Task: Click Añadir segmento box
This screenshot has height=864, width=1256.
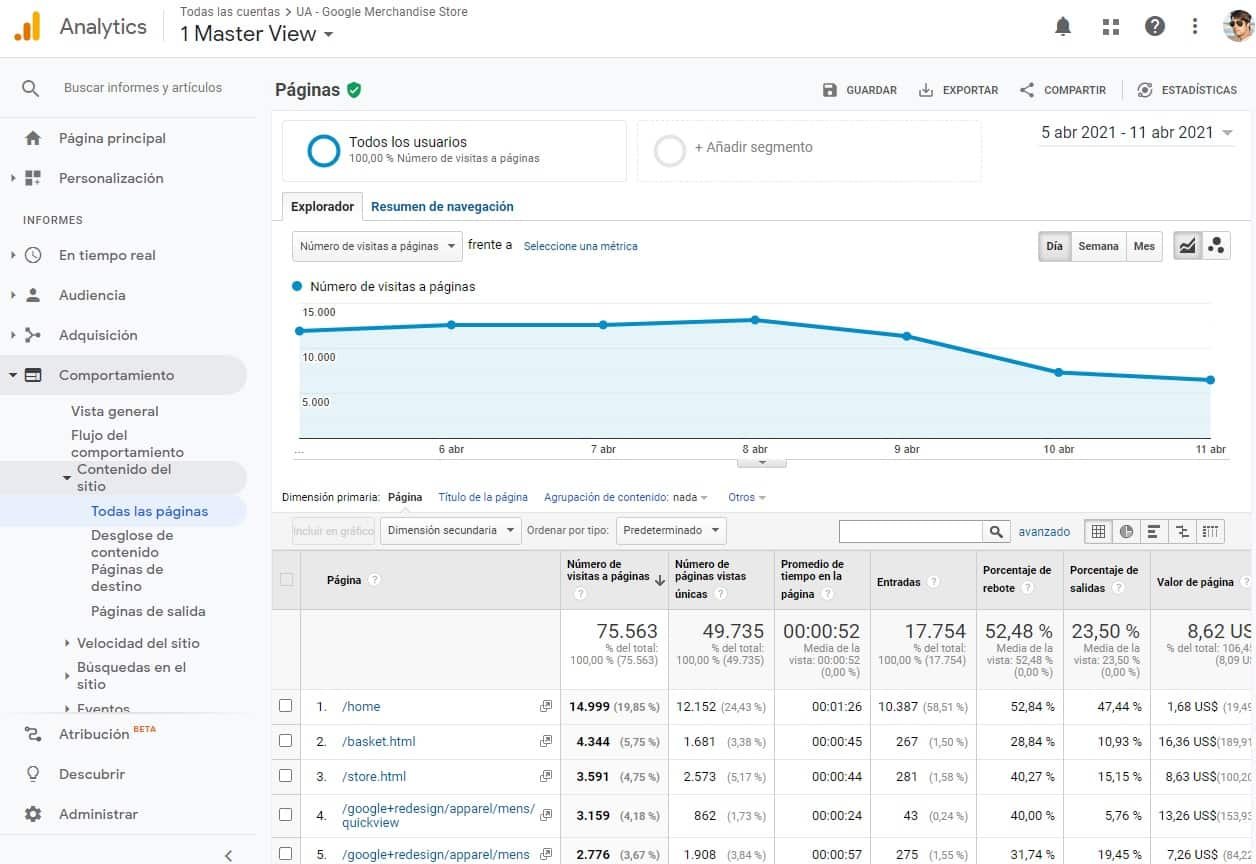Action: (809, 151)
